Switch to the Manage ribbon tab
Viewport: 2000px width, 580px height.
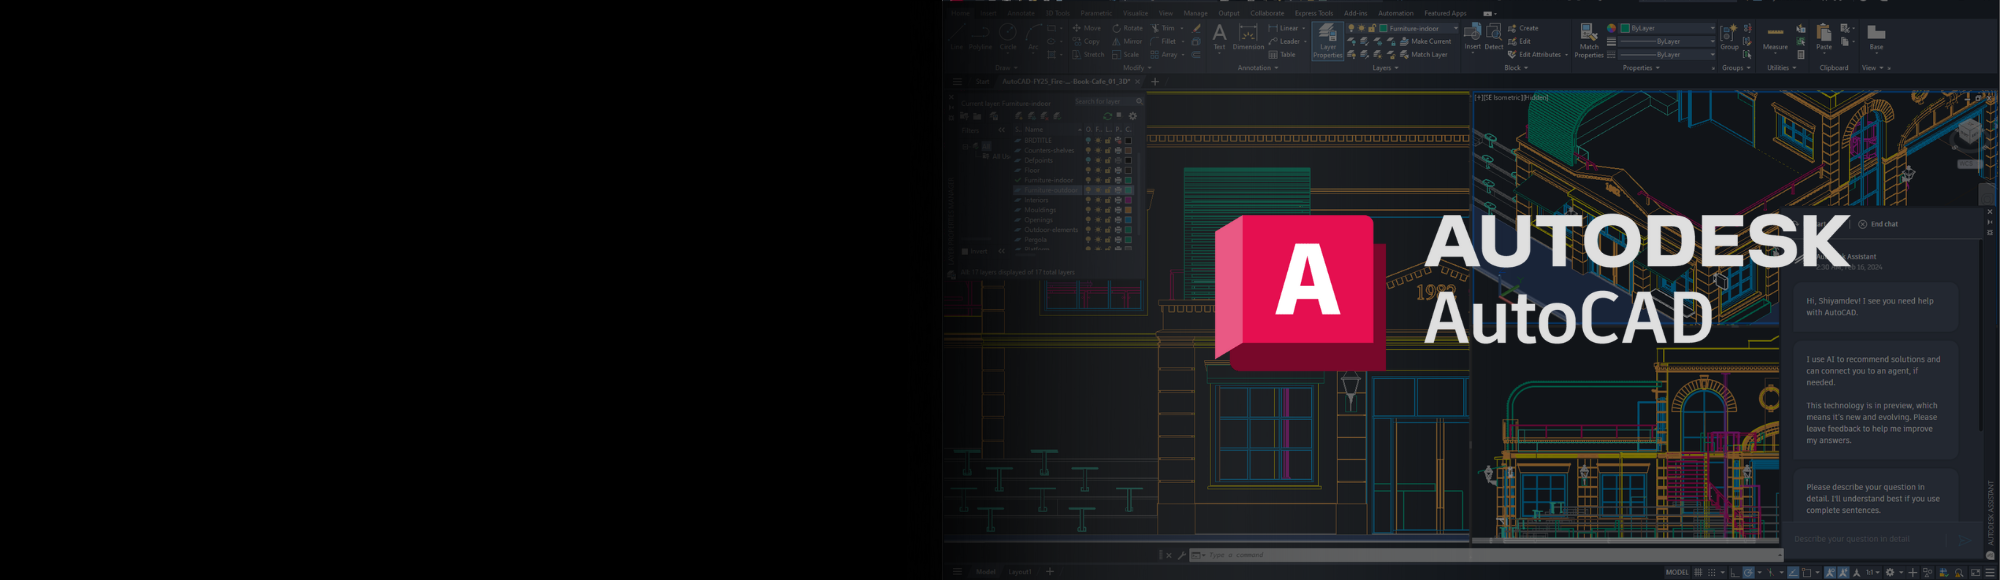[1195, 13]
